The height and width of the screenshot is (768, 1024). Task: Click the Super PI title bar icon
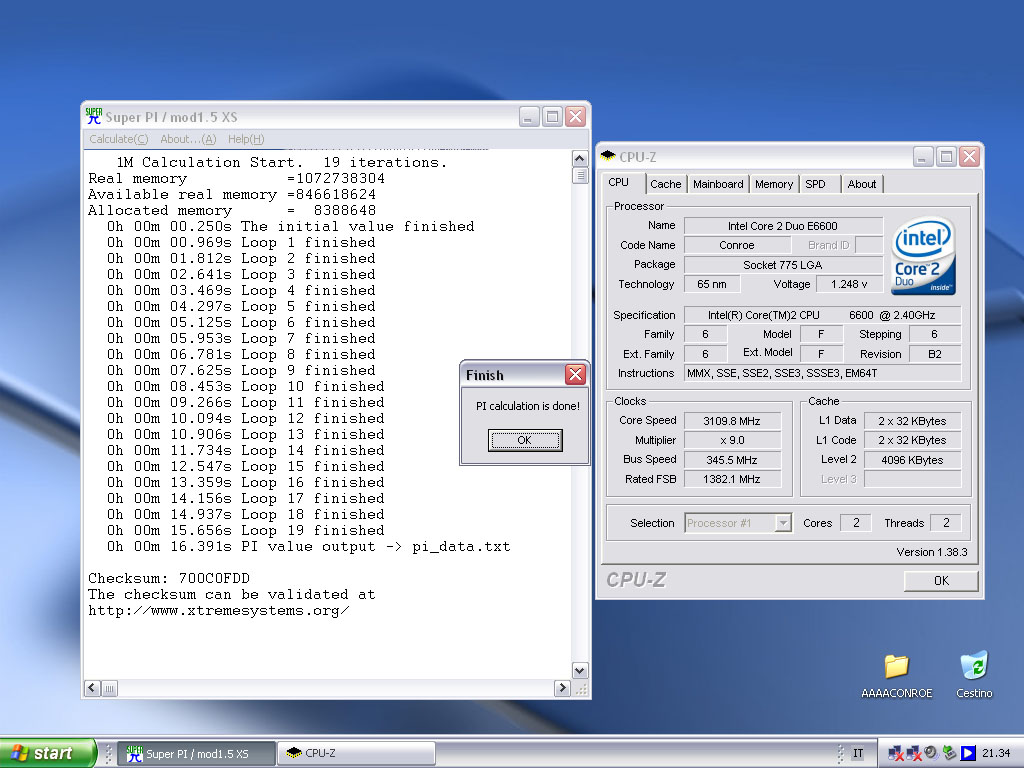click(x=94, y=116)
